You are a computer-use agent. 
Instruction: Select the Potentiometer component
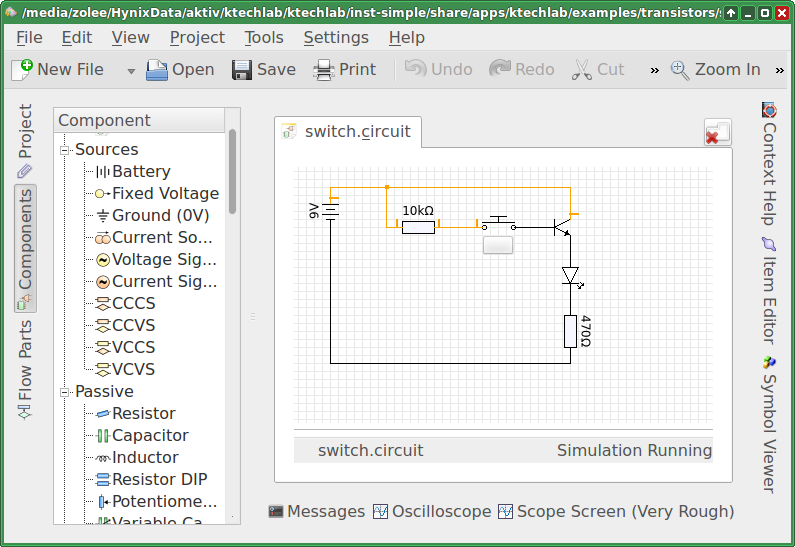tap(156, 501)
